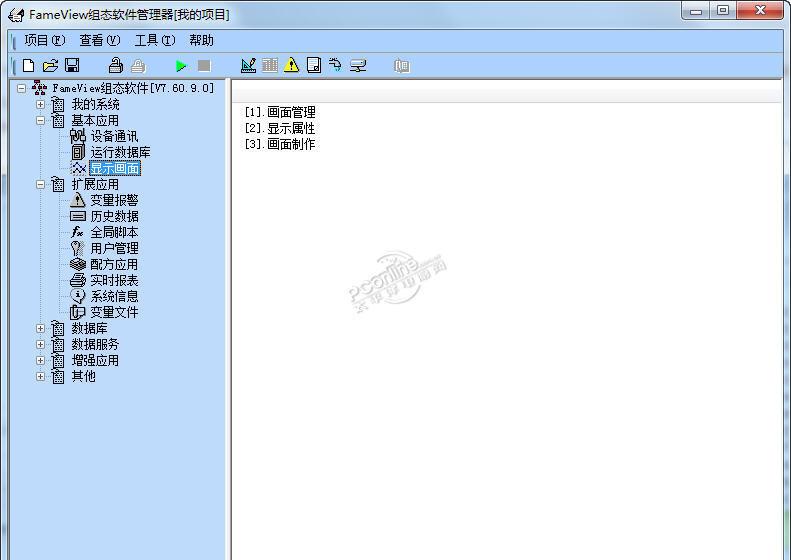Click the 系统信息 info bubble icon
The width and height of the screenshot is (791, 560).
[x=78, y=296]
